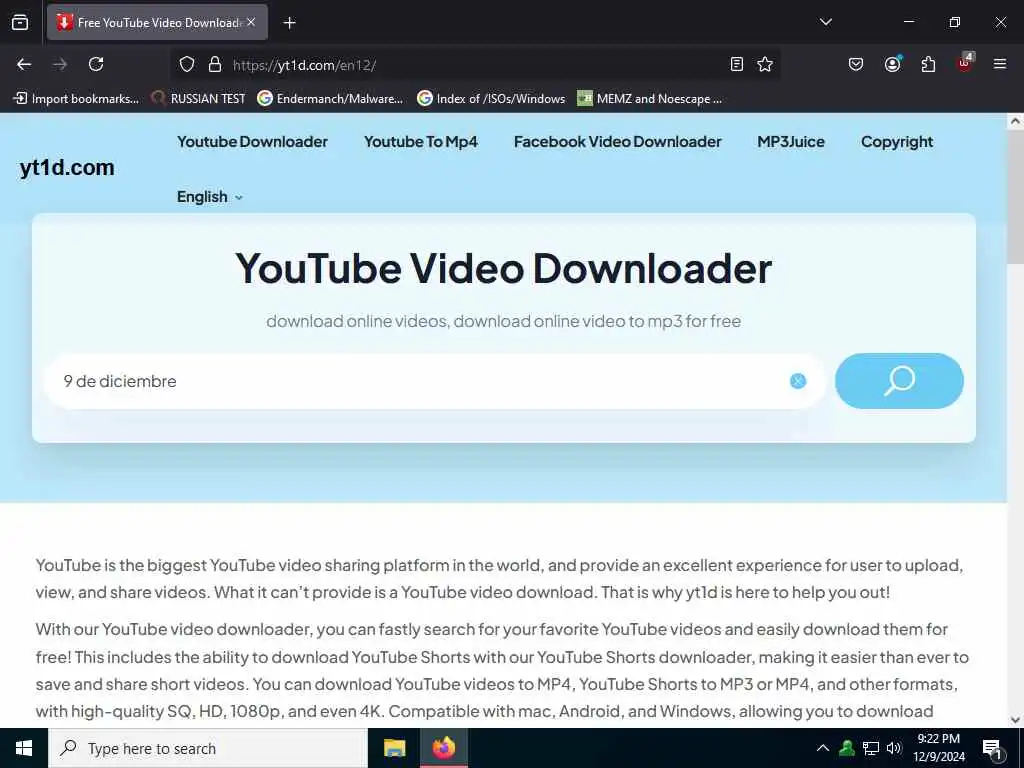This screenshot has width=1024, height=768.
Task: Go to Copyright nav item
Action: (897, 142)
